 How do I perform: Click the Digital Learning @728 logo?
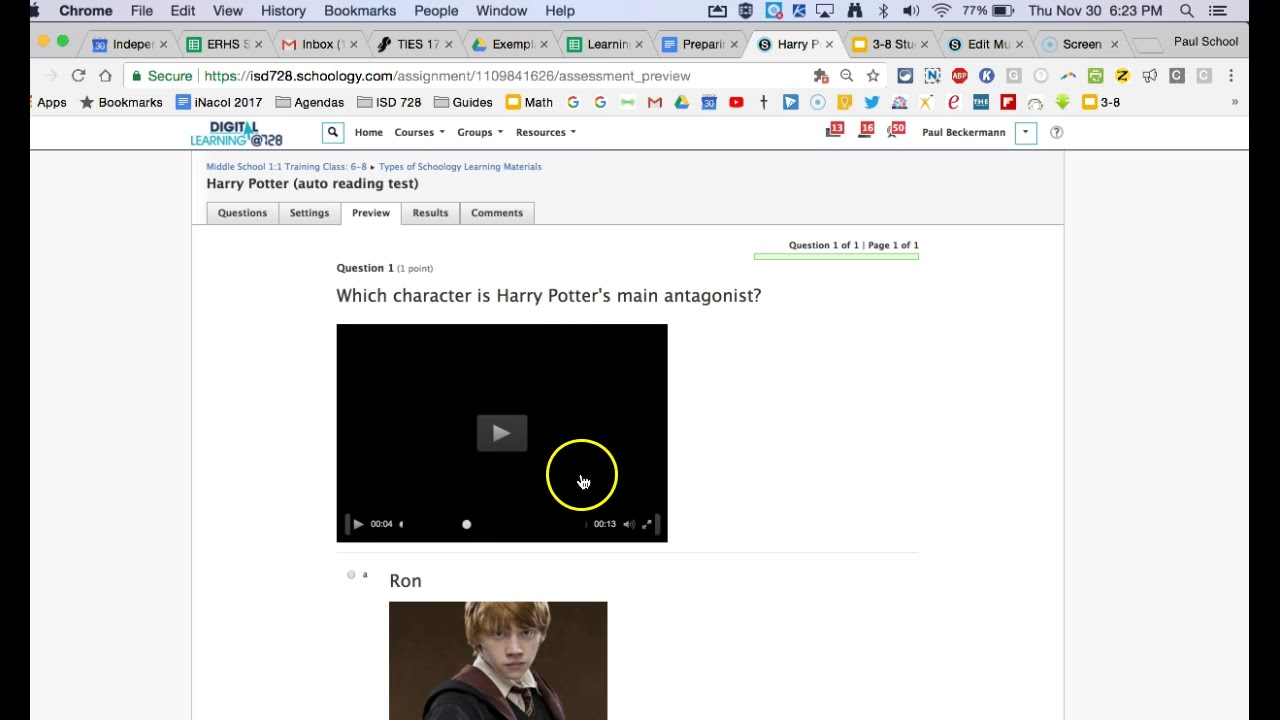(x=237, y=133)
